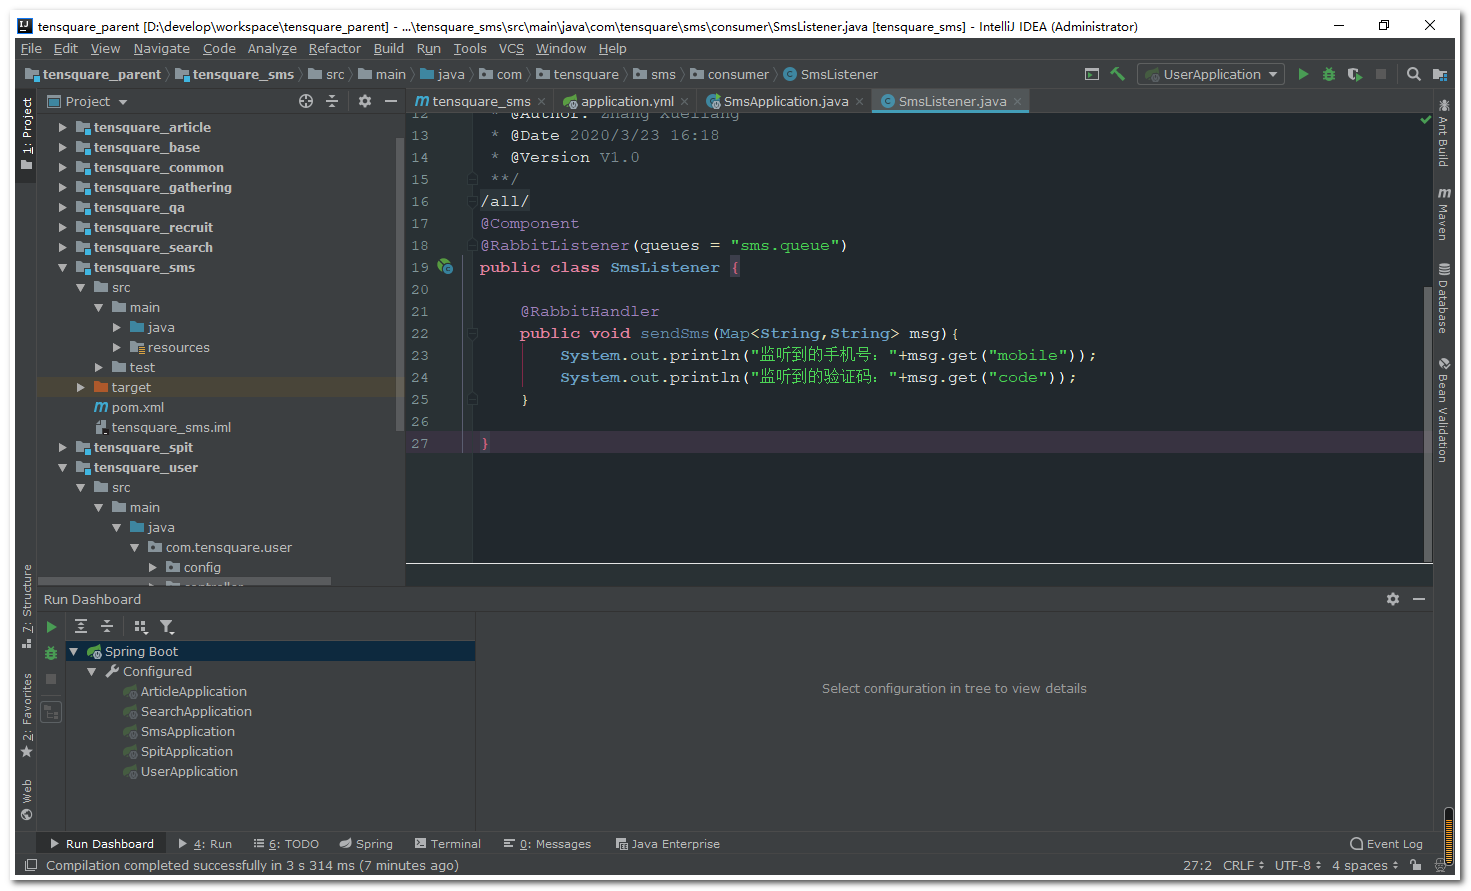1471x891 pixels.
Task: Hide the Project panel with minus icon
Action: (x=391, y=101)
